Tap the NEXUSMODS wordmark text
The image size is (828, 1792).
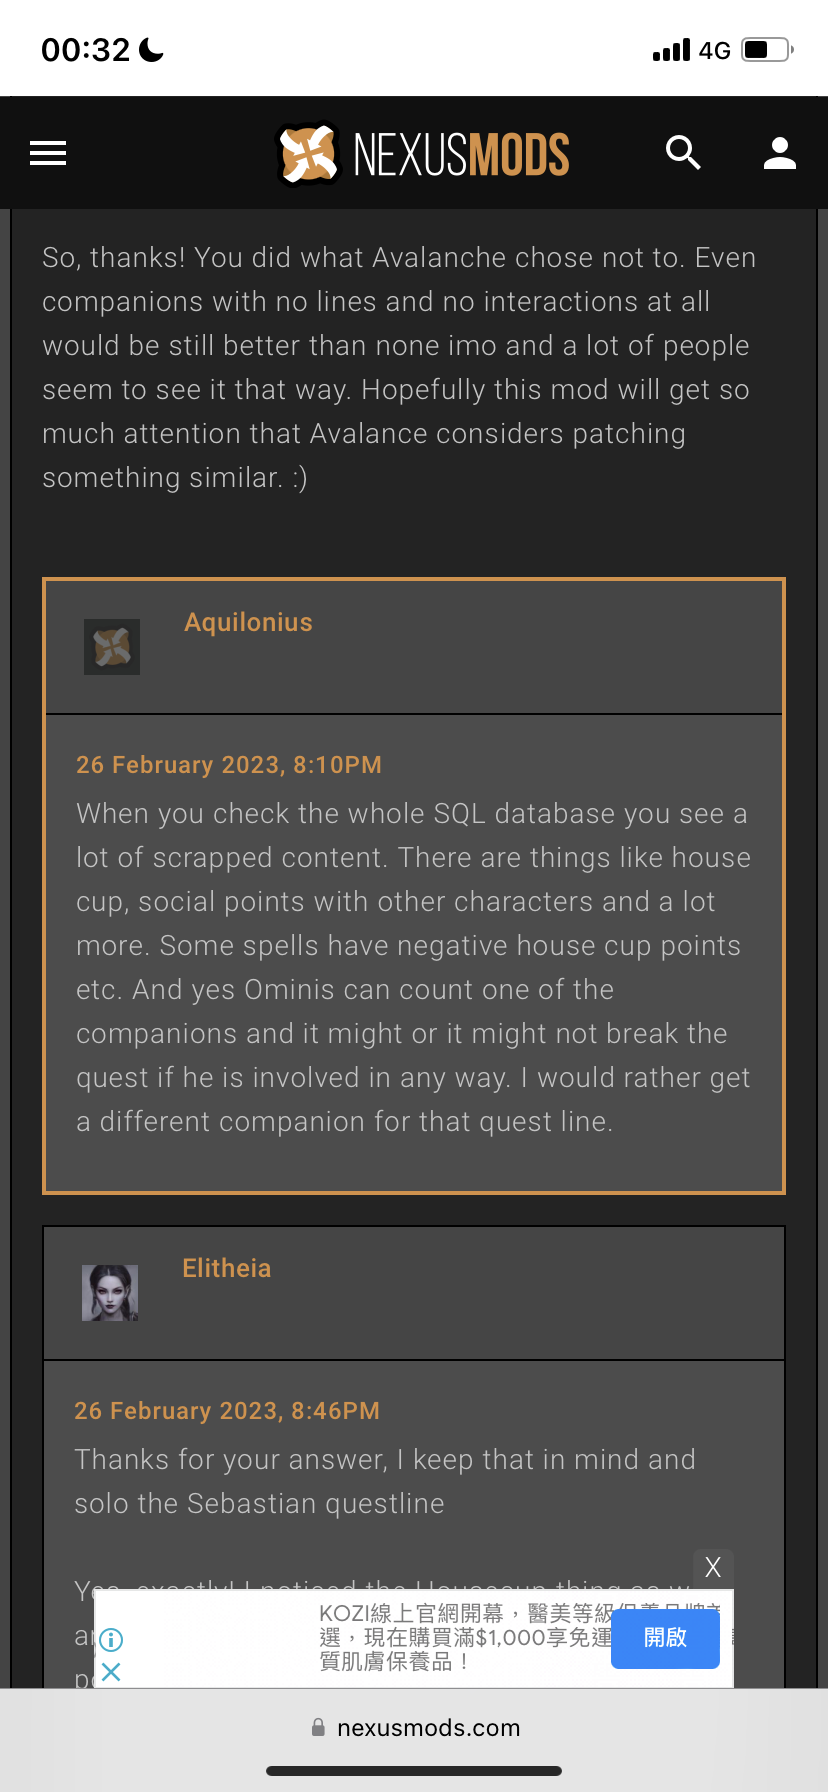pos(462,155)
